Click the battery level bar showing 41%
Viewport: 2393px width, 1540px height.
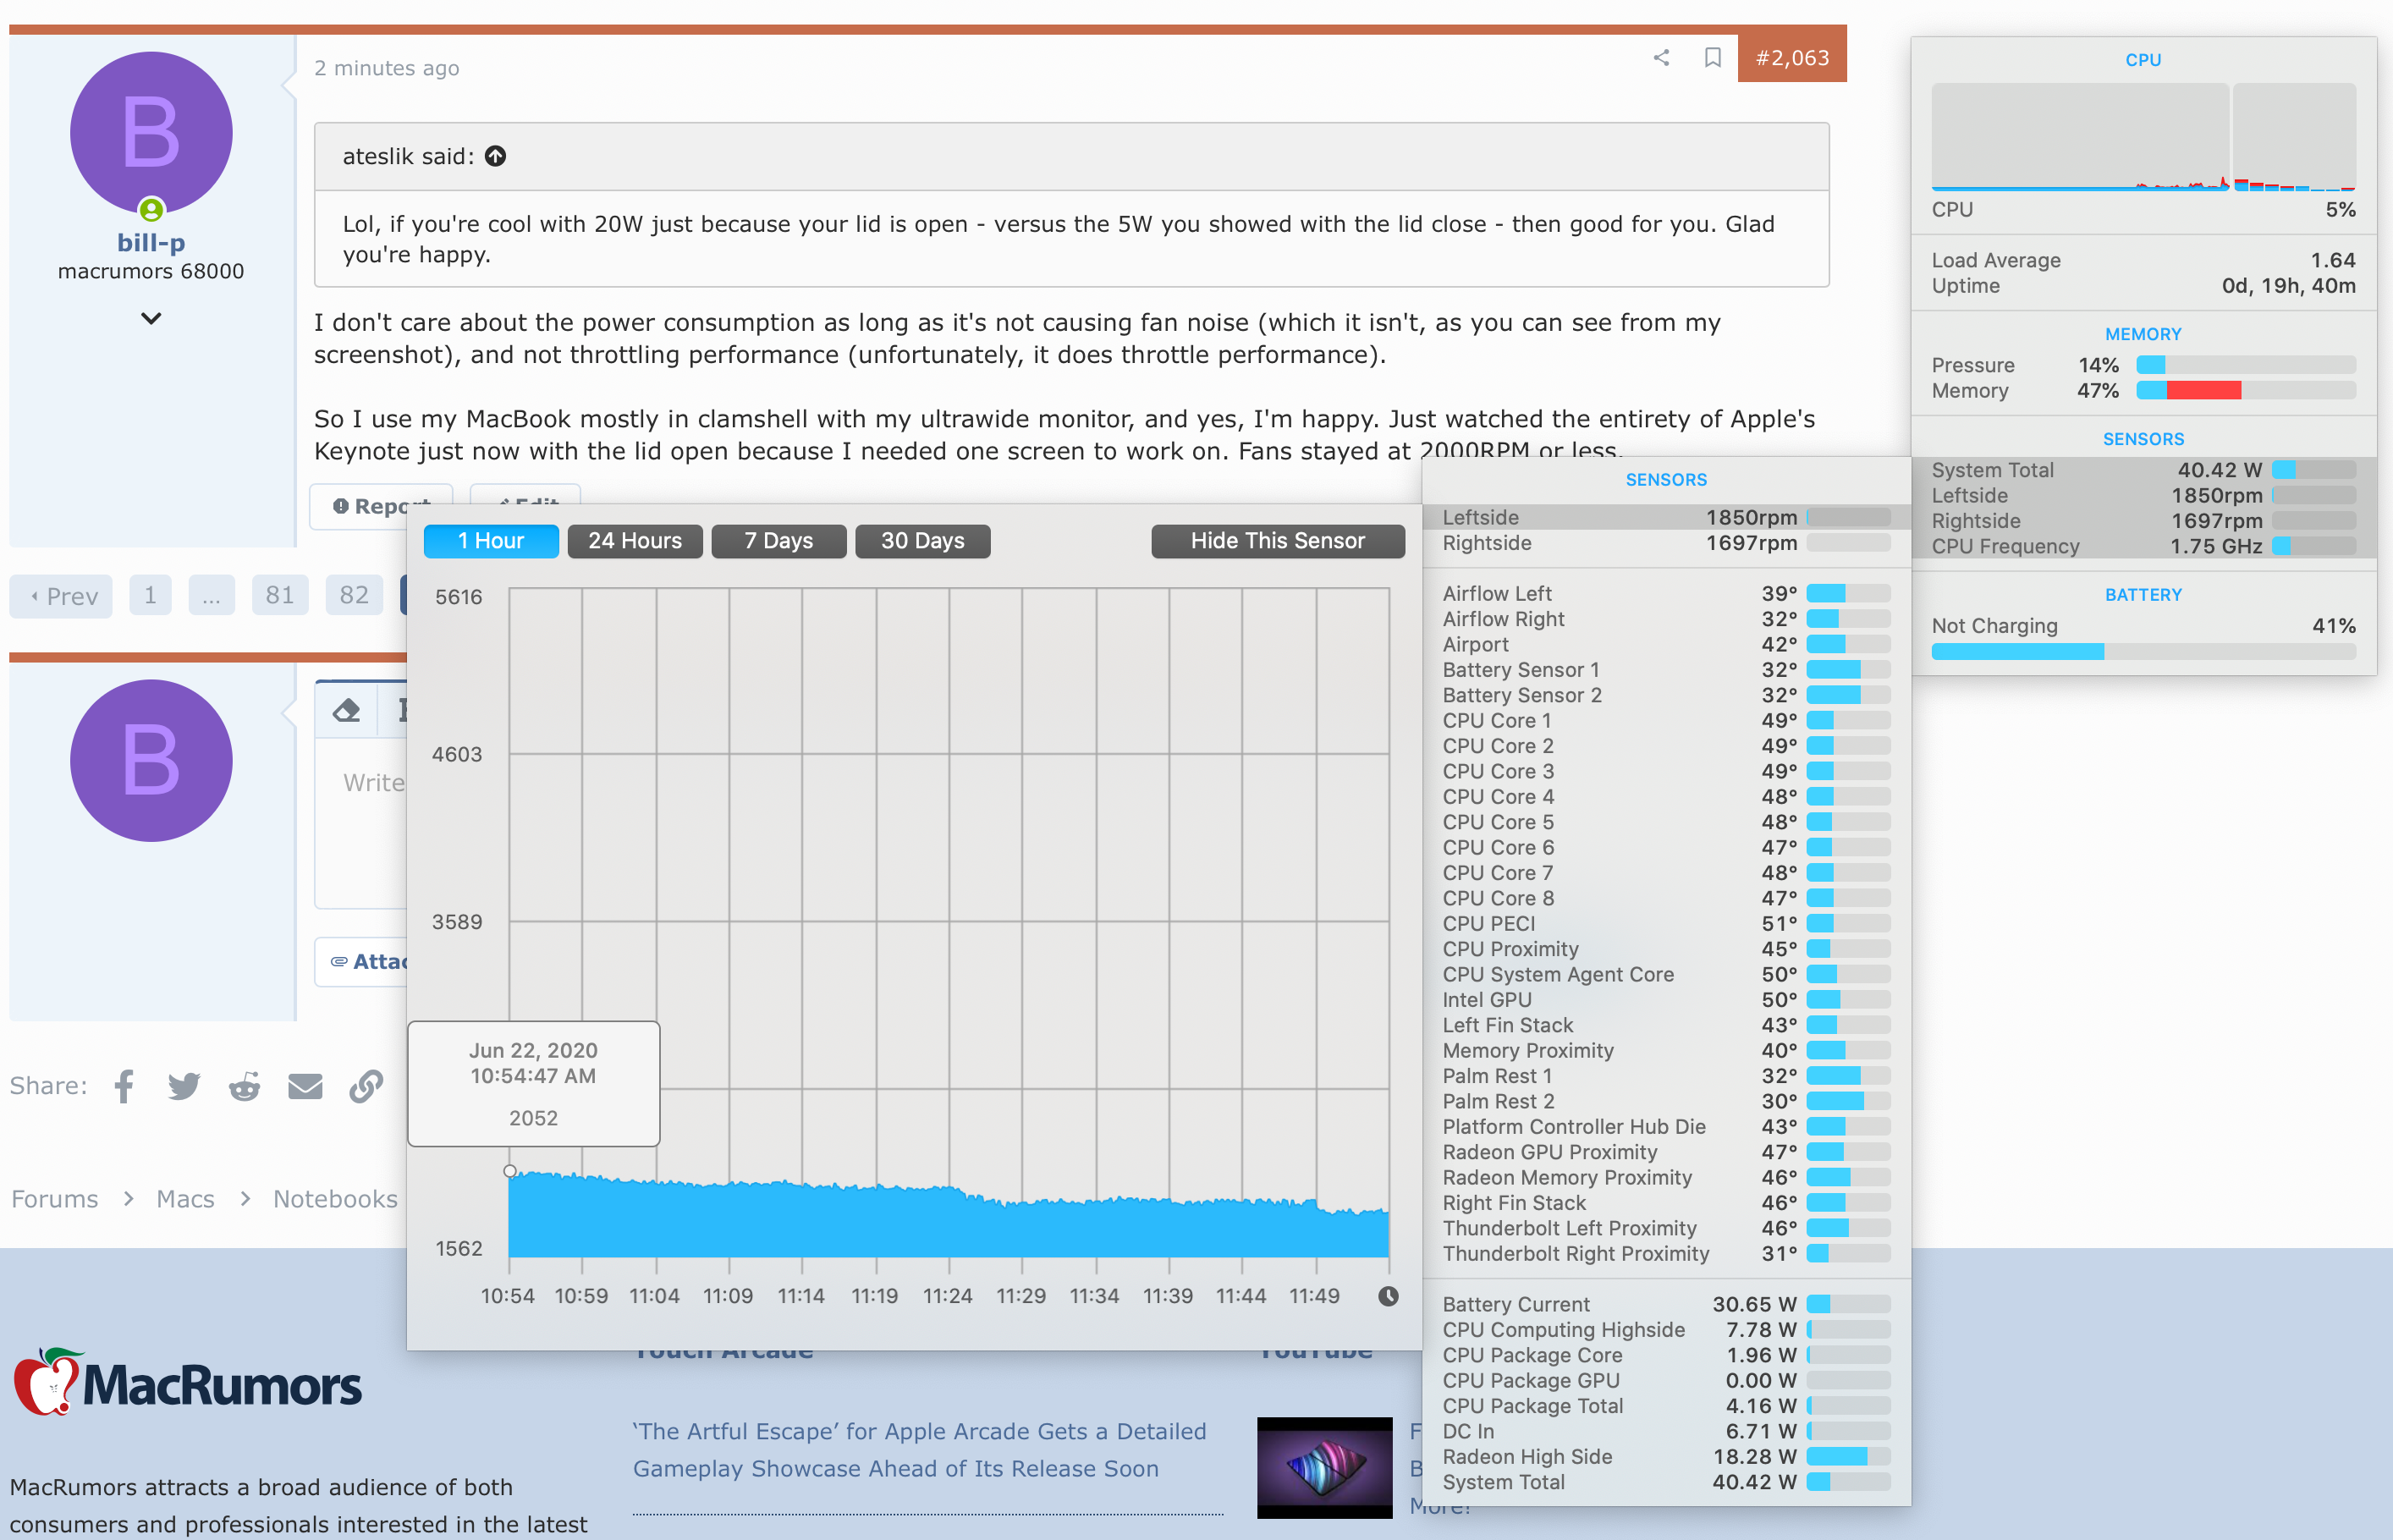point(2143,652)
